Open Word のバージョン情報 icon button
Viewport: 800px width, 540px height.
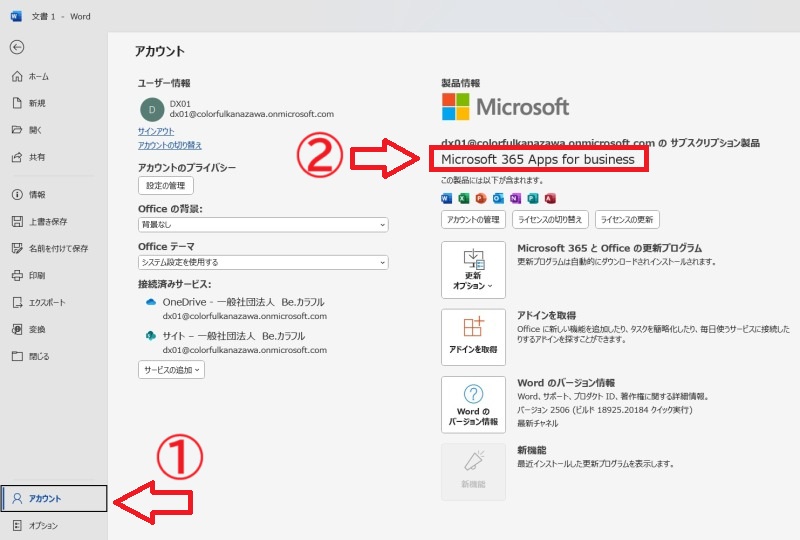click(x=473, y=404)
